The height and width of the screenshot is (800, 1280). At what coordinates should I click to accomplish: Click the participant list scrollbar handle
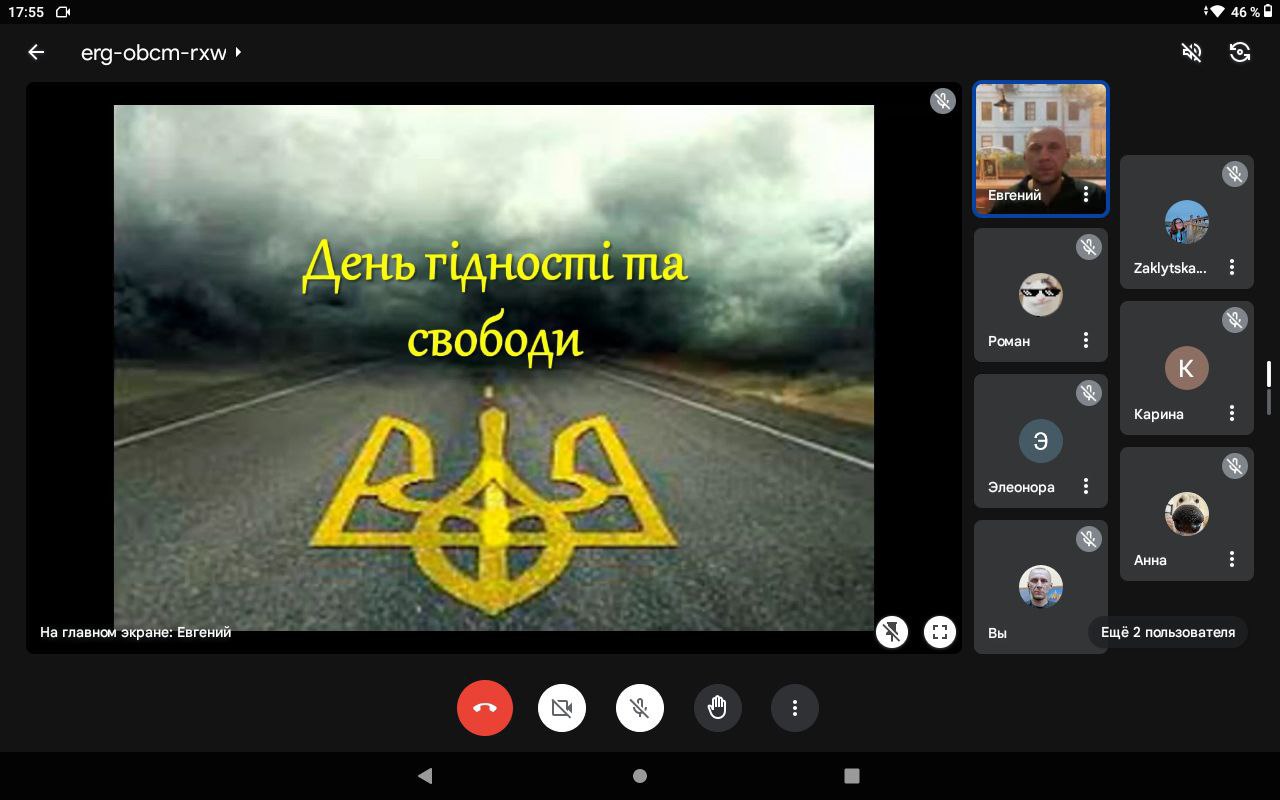[x=1269, y=375]
